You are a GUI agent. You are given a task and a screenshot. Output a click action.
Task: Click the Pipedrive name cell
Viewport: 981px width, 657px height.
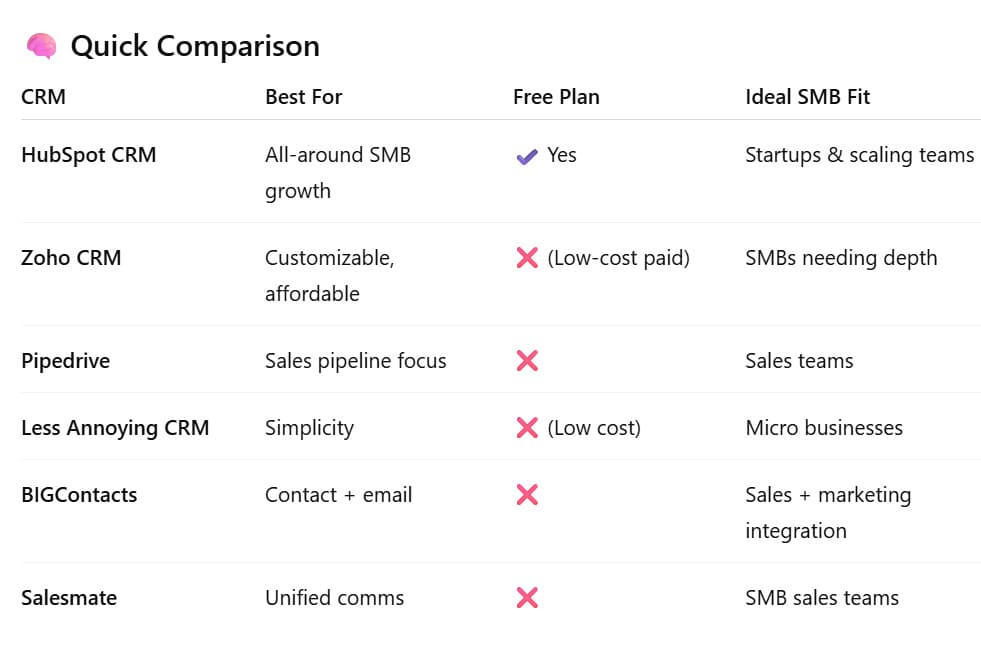pyautogui.click(x=65, y=361)
